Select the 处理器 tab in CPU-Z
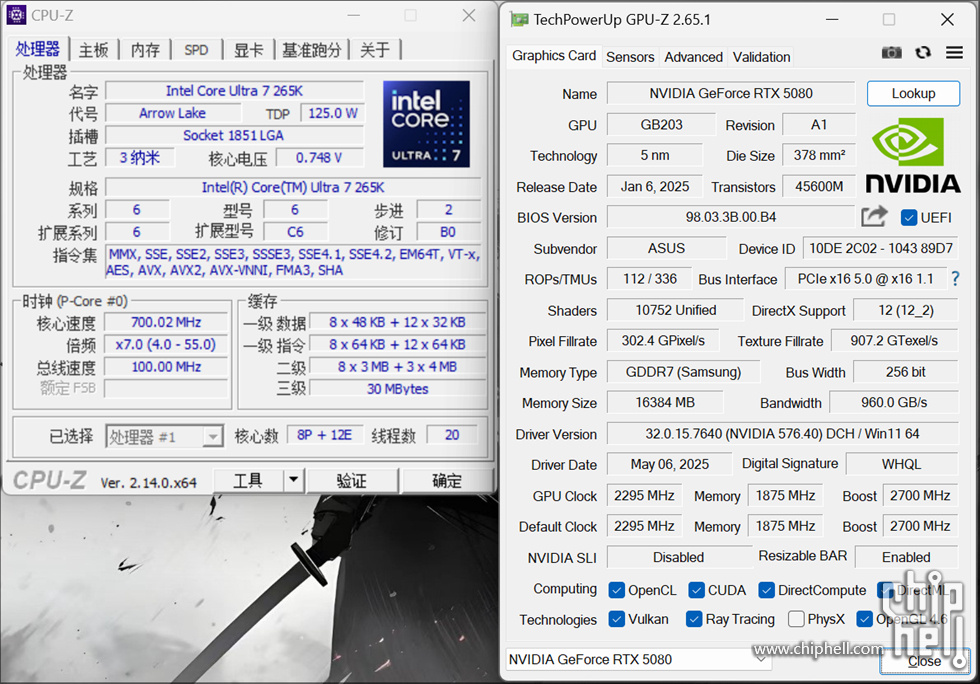The height and width of the screenshot is (684, 980). pyautogui.click(x=38, y=49)
